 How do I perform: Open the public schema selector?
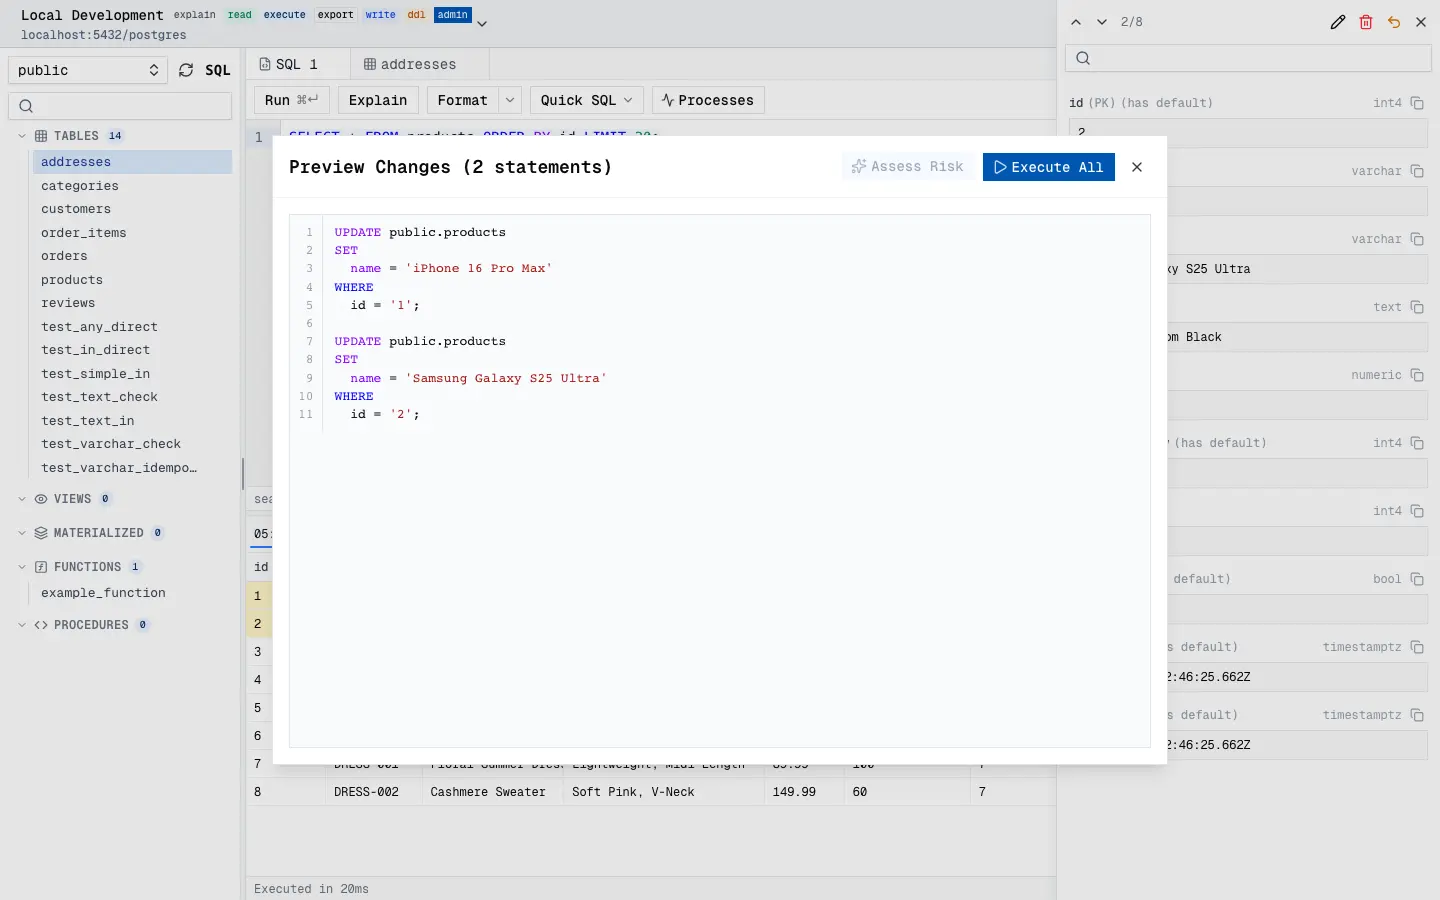88,70
